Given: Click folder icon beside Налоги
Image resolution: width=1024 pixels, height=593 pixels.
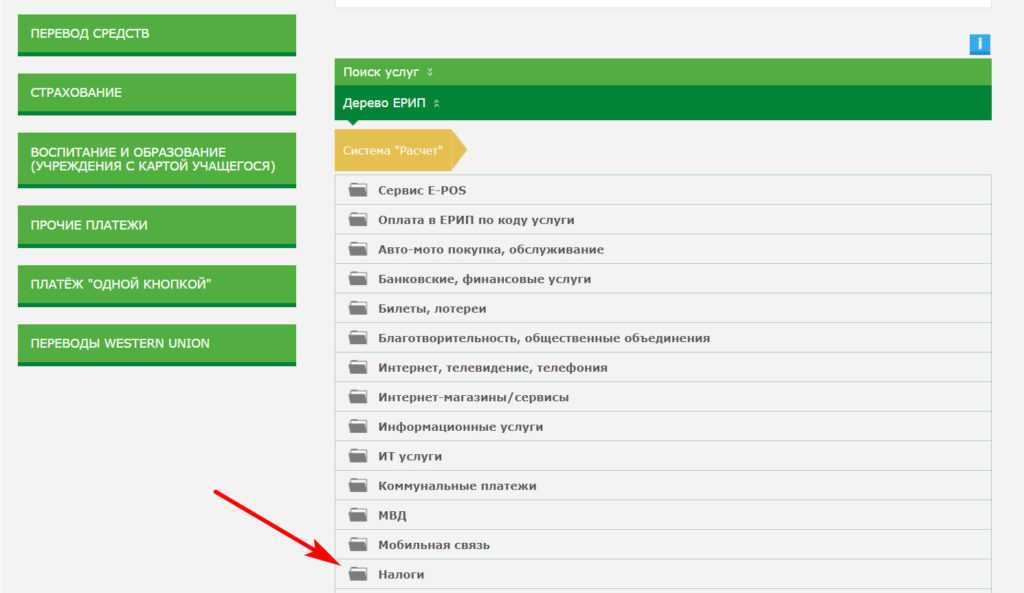Looking at the screenshot, I should 358,575.
